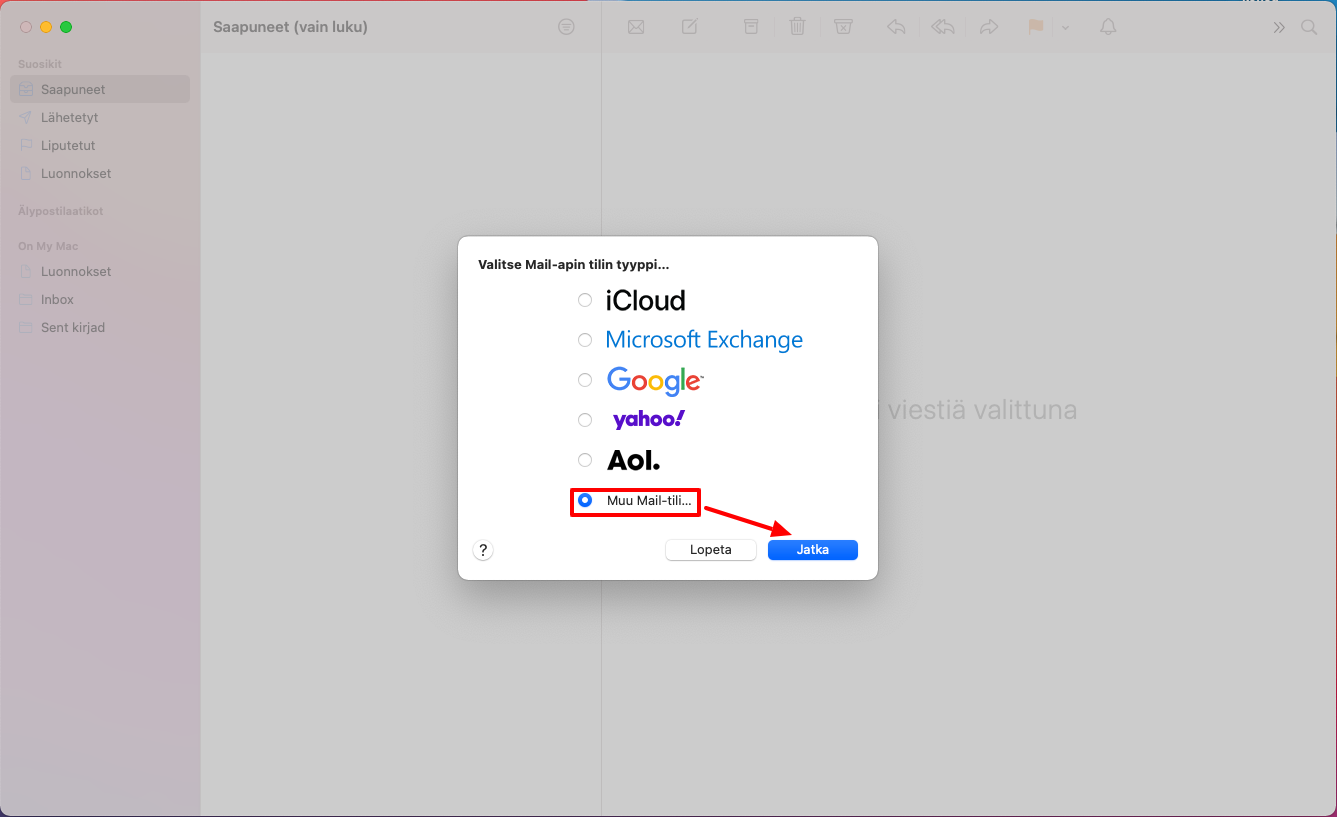The height and width of the screenshot is (817, 1337).
Task: Click the trash delete icon in toolbar
Action: [797, 27]
